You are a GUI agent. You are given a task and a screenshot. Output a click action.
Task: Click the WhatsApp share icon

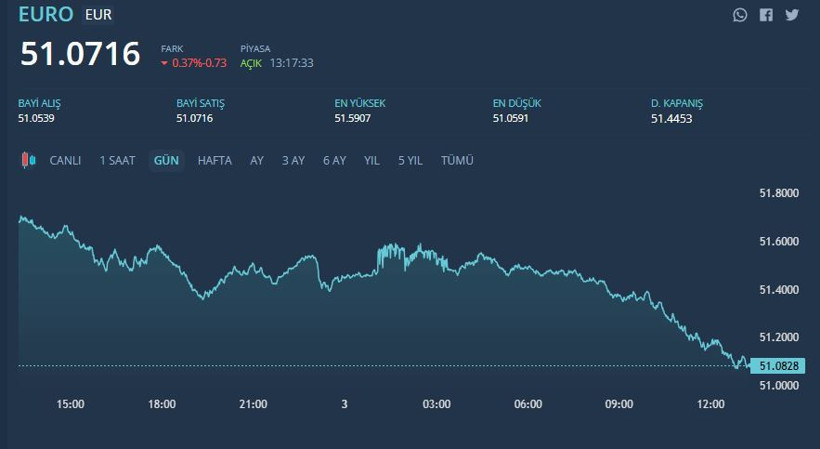click(x=740, y=15)
